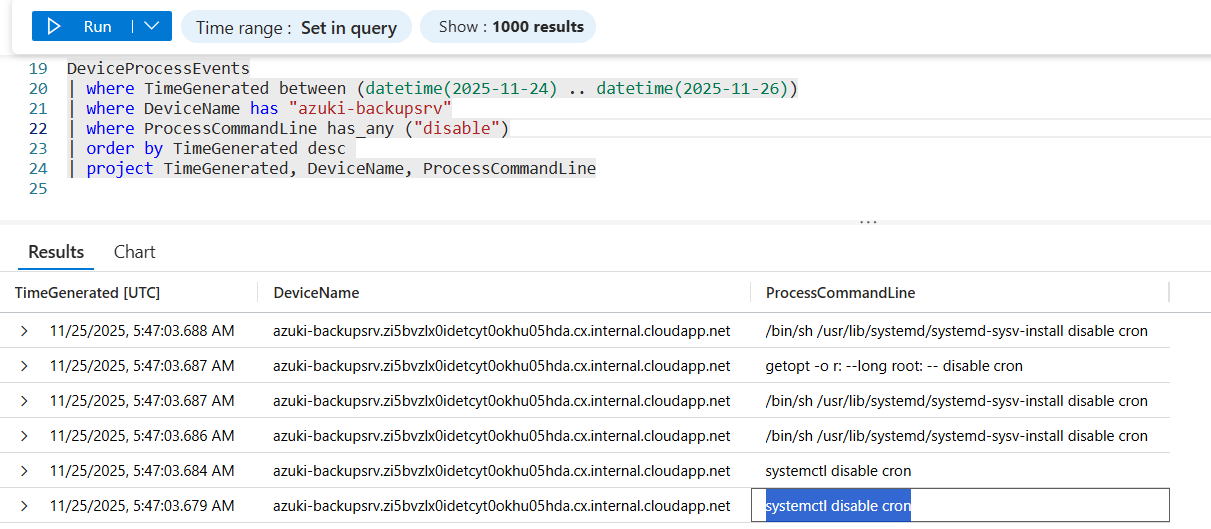The height and width of the screenshot is (529, 1211).
Task: Select DeviceName cell in the 5:47:03.684 AM row
Action: [x=502, y=471]
